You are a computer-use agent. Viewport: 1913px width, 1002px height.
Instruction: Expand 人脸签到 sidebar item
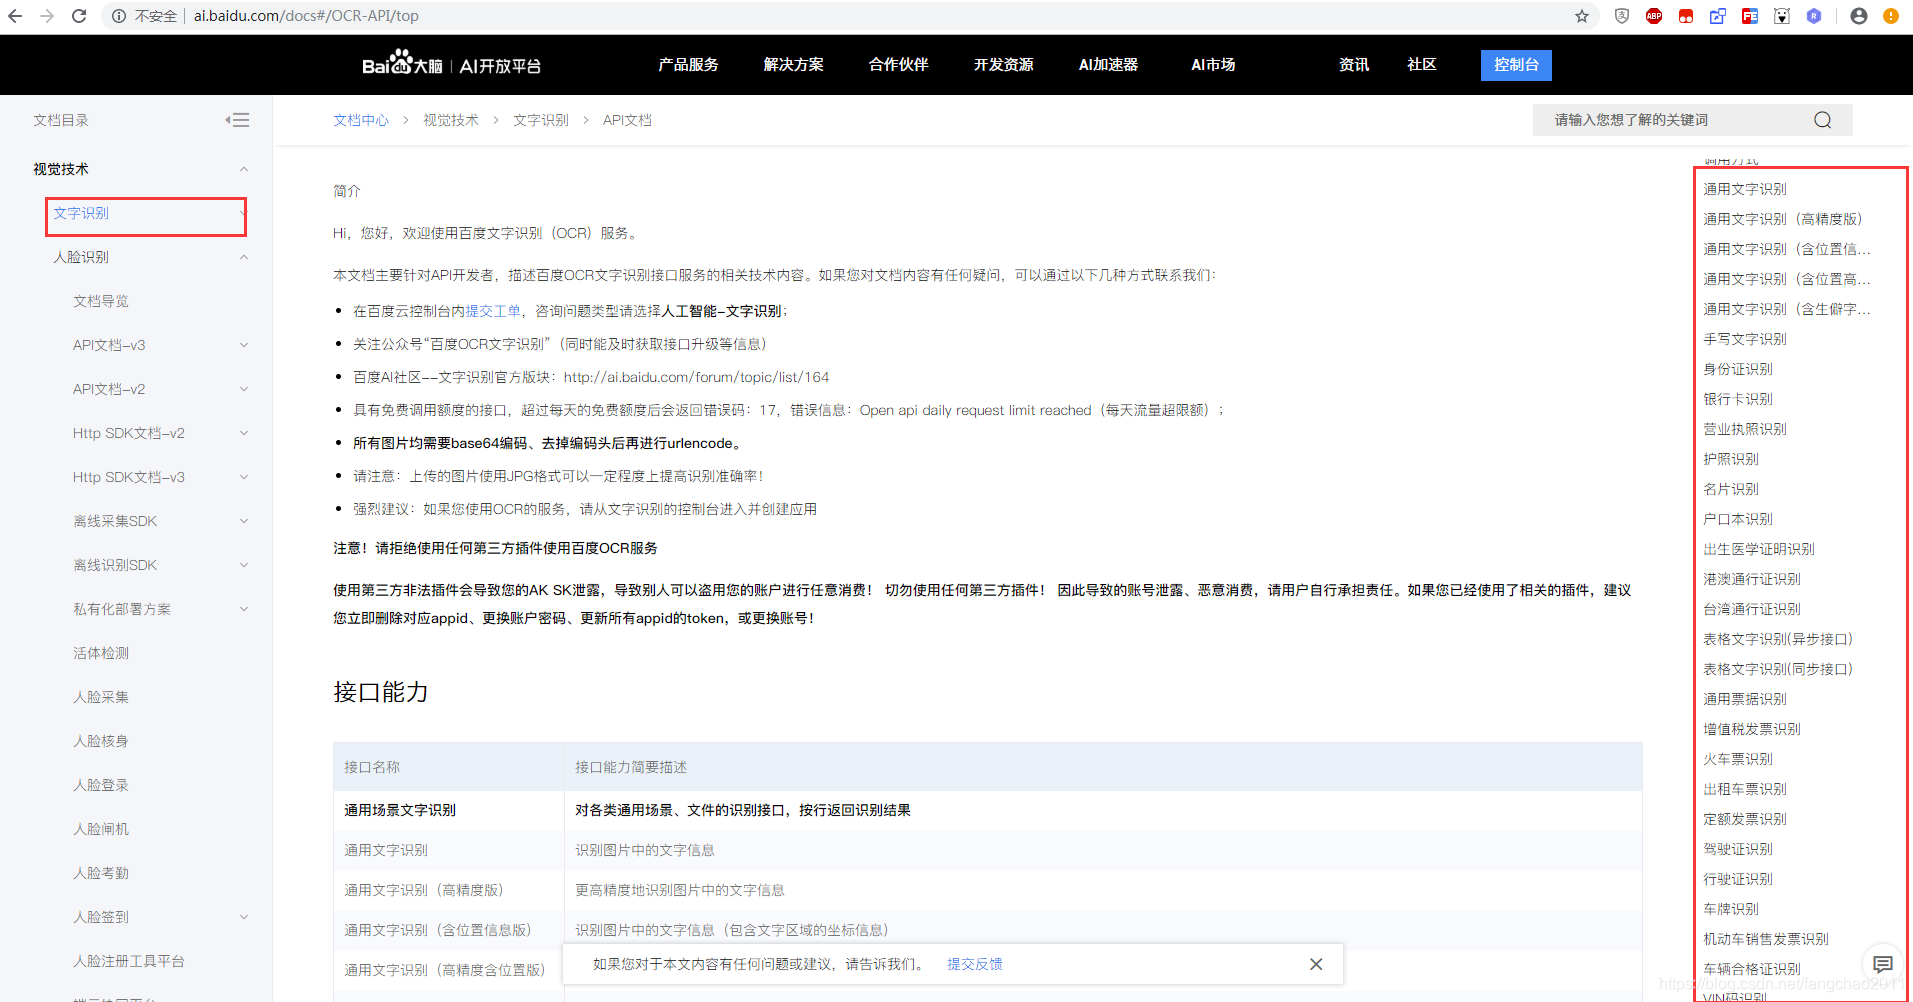[243, 917]
